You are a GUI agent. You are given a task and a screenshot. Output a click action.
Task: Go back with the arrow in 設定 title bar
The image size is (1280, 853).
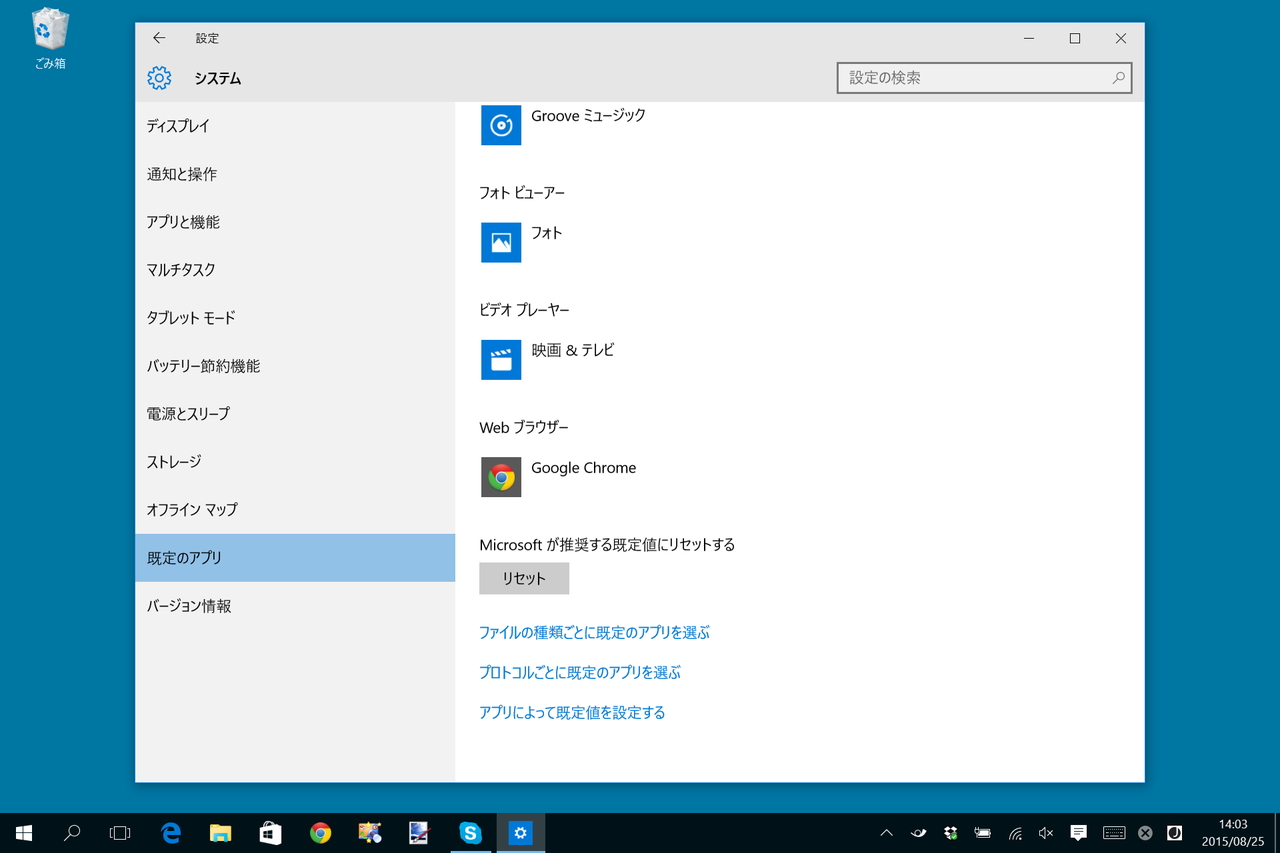[159, 38]
